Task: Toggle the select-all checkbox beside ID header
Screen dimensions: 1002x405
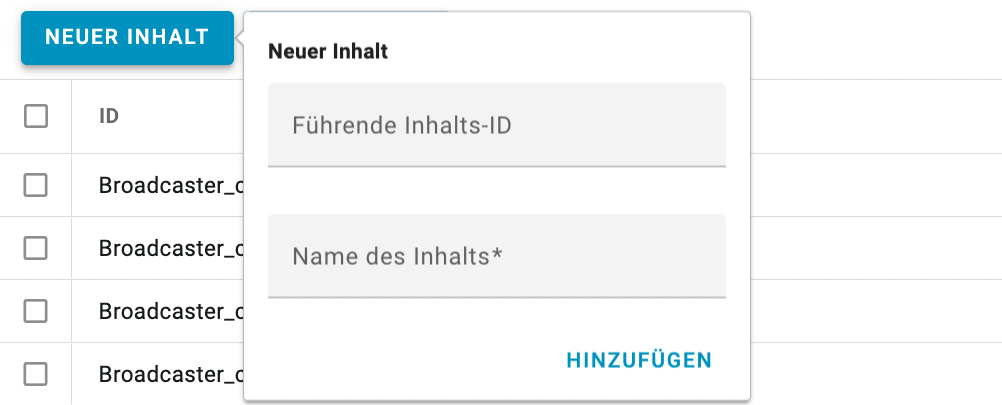Action: [36, 116]
